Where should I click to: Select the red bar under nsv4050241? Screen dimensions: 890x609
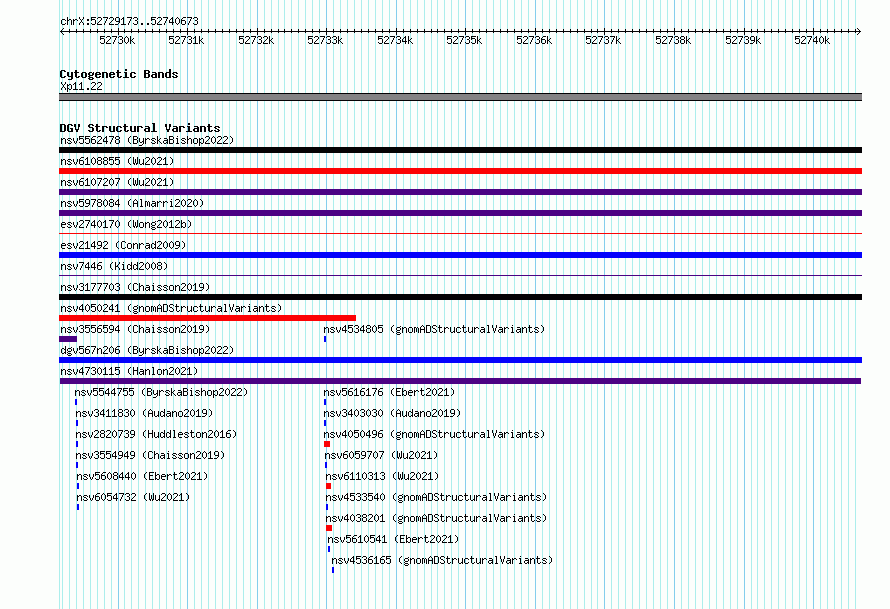coord(207,318)
